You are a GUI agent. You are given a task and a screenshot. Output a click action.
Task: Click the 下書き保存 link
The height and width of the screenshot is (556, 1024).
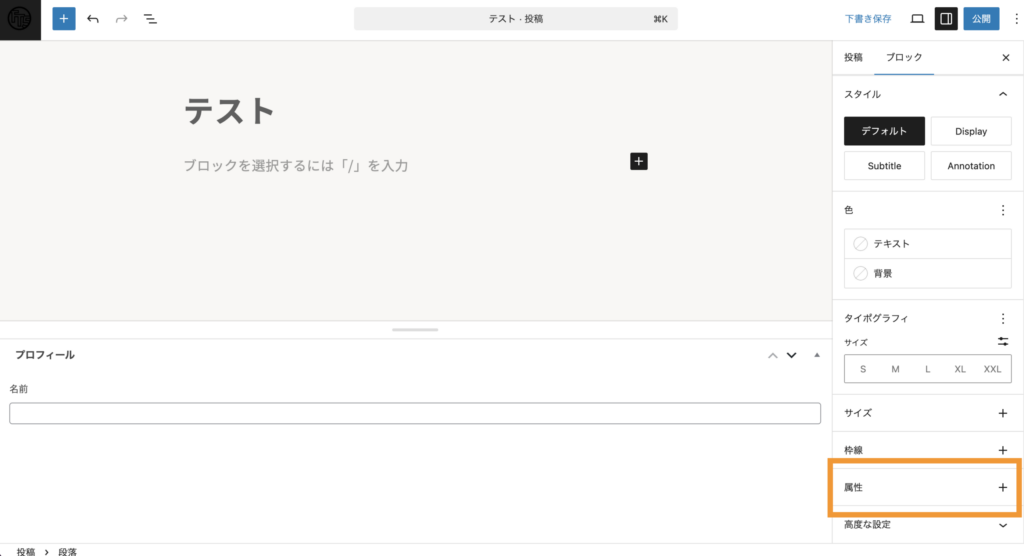coord(867,19)
